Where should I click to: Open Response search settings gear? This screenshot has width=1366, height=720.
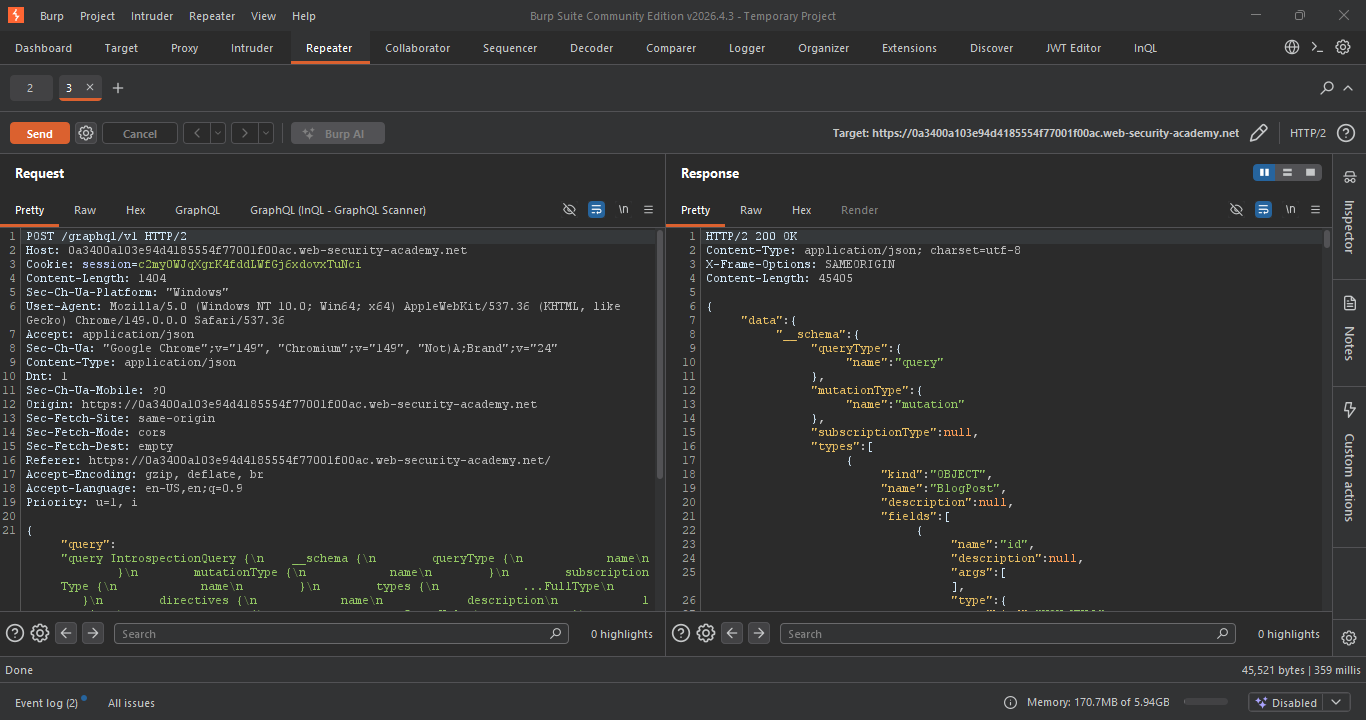point(706,633)
